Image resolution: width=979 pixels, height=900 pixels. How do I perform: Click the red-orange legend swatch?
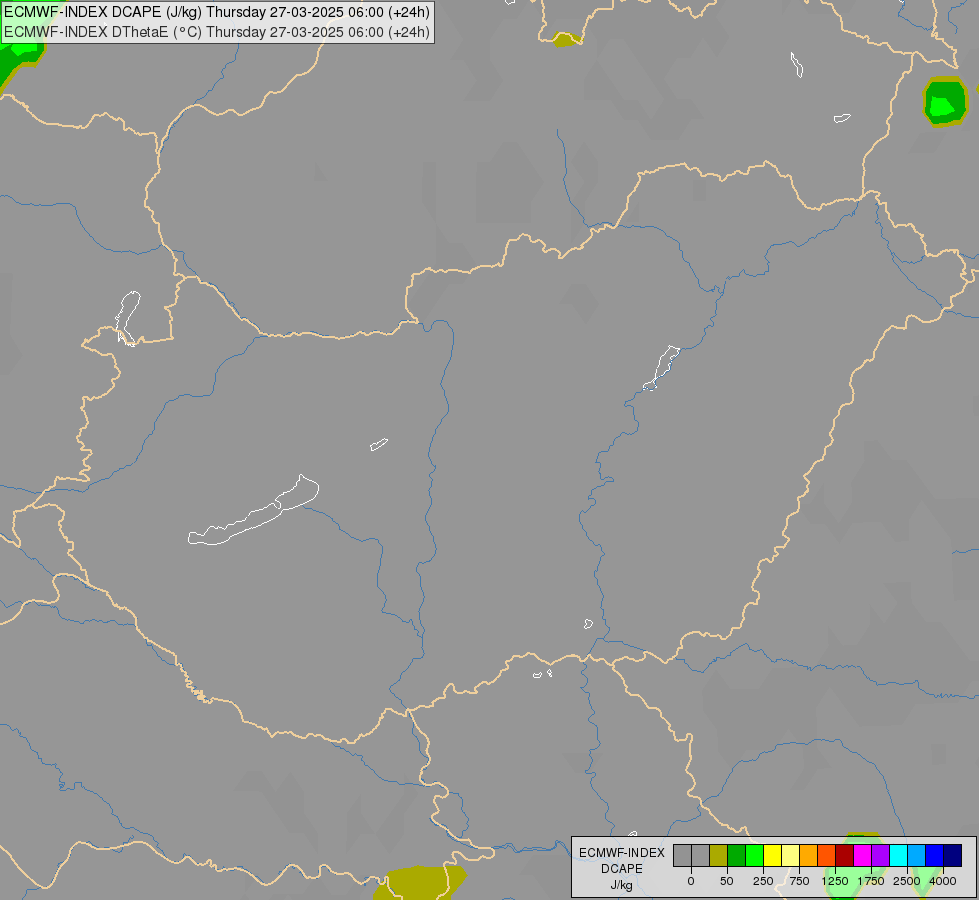(x=827, y=856)
